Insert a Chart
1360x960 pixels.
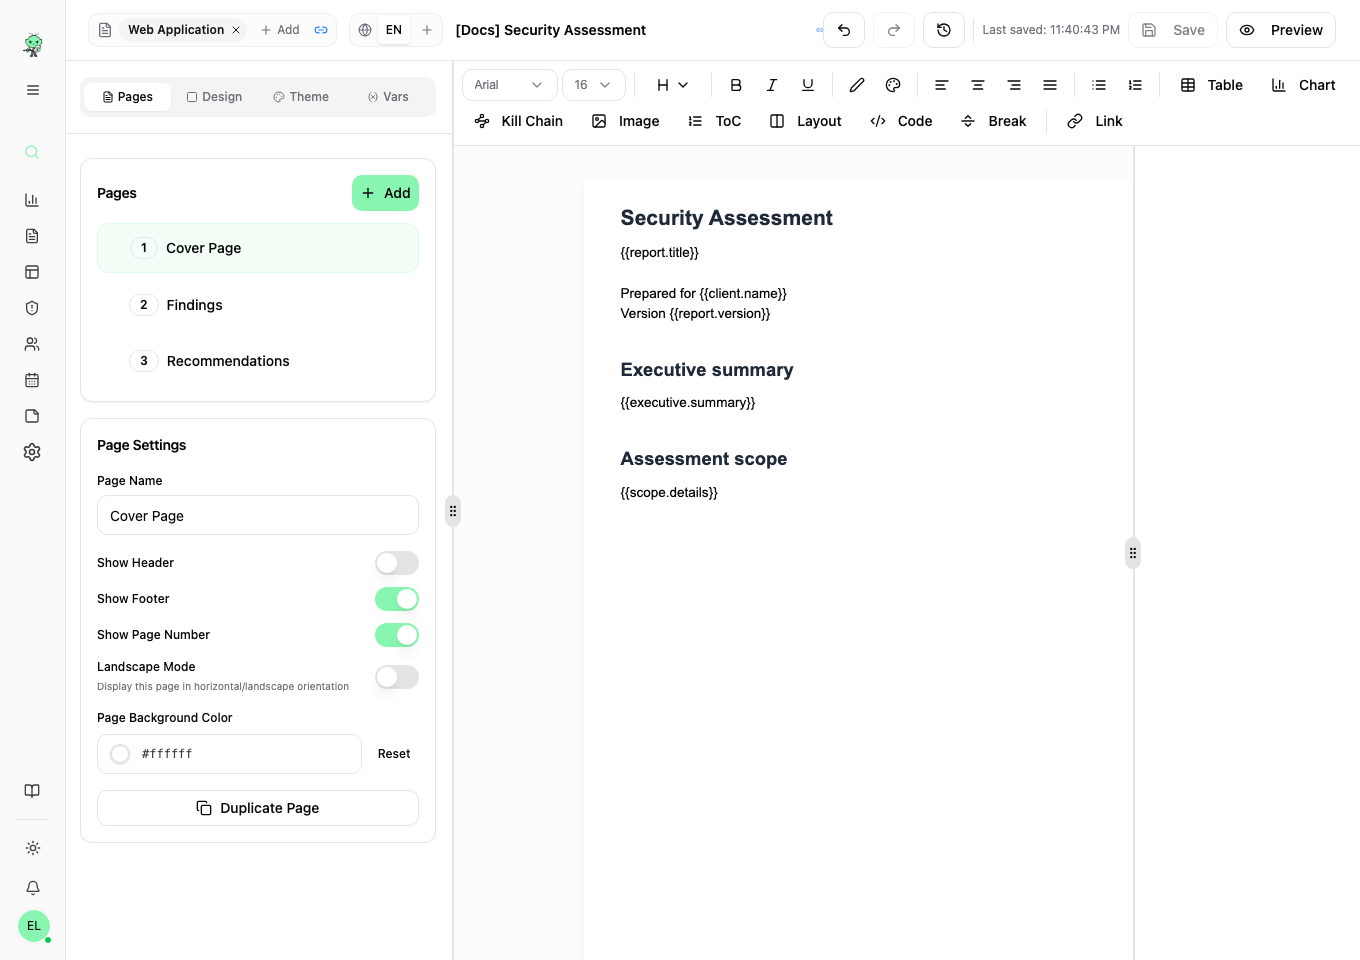coord(1303,85)
